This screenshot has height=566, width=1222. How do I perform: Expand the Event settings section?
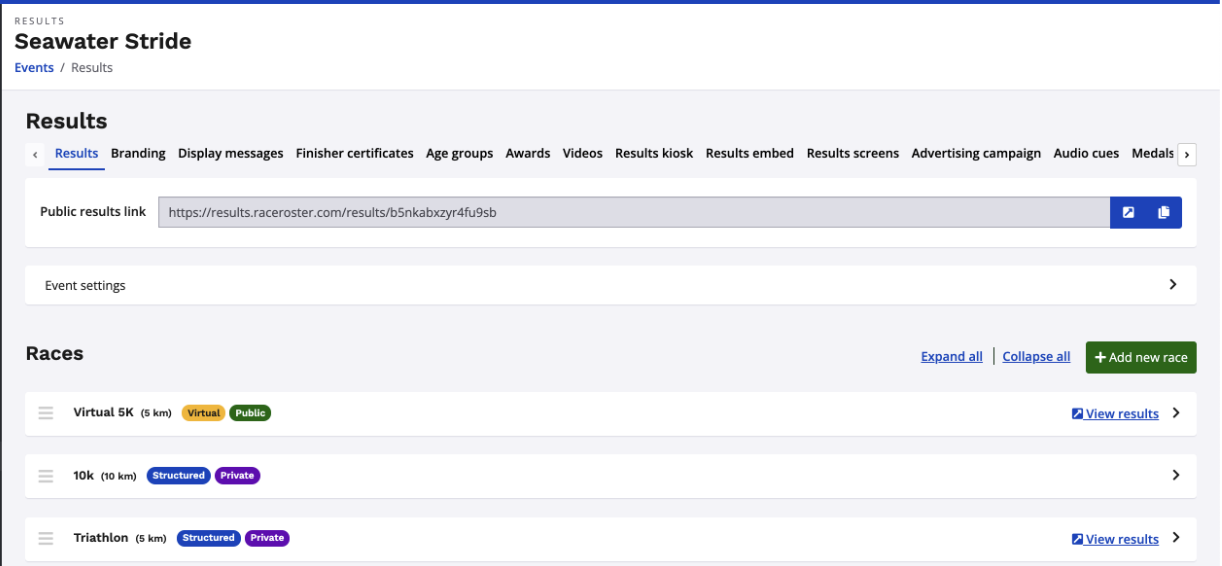[1173, 285]
